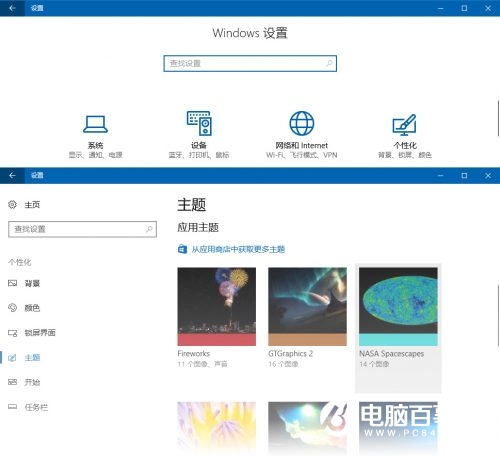Image resolution: width=500 pixels, height=457 pixels.
Task: Minimize the lower 设置 window
Action: [x=440, y=175]
